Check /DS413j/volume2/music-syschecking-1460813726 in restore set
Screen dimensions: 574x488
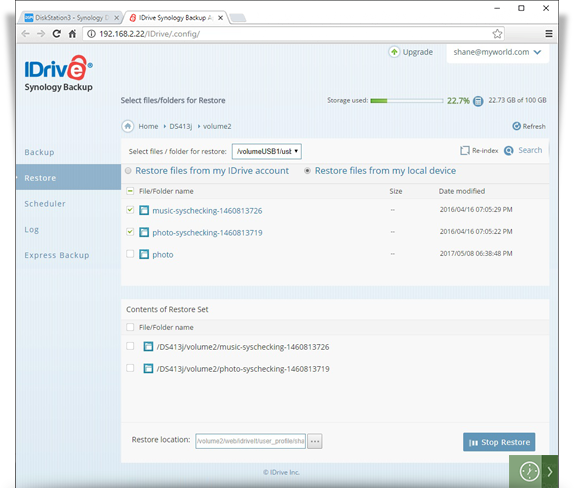tap(130, 346)
